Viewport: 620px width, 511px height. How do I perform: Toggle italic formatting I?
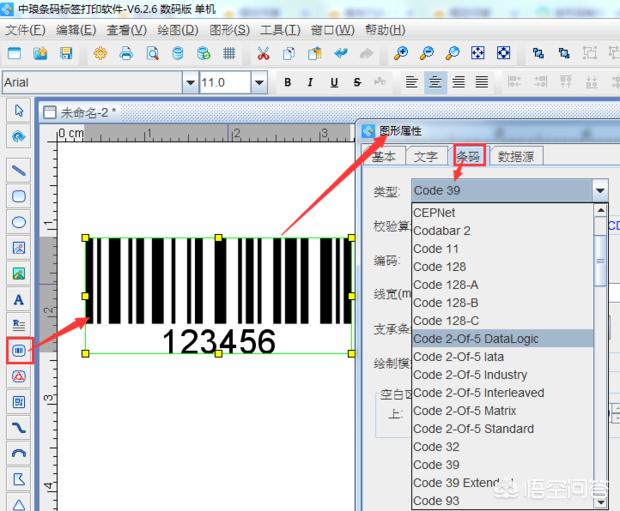(x=310, y=82)
